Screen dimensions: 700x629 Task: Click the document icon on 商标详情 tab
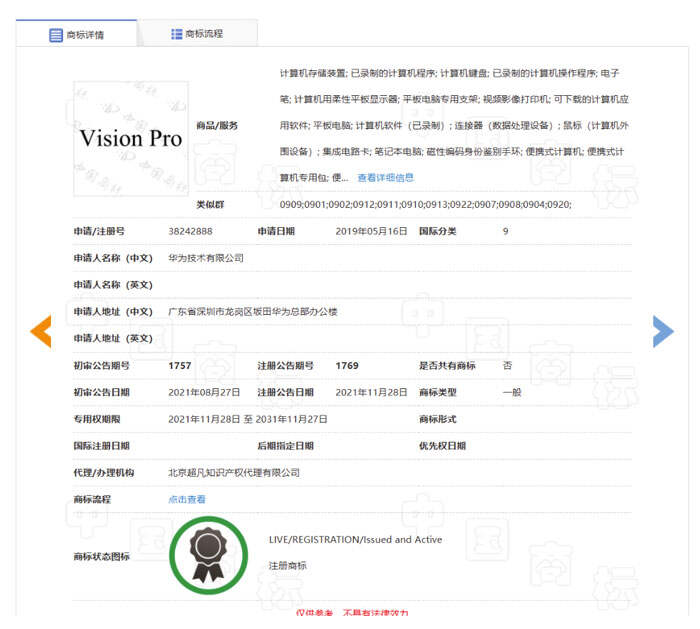click(56, 35)
